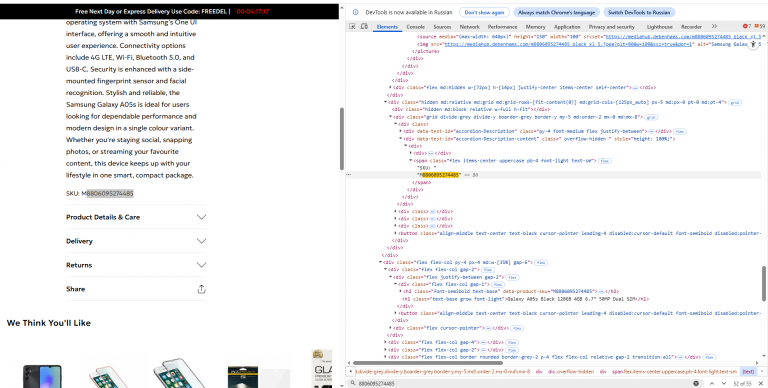The image size is (768, 388).
Task: Open the Recorder tab
Action: [692, 27]
